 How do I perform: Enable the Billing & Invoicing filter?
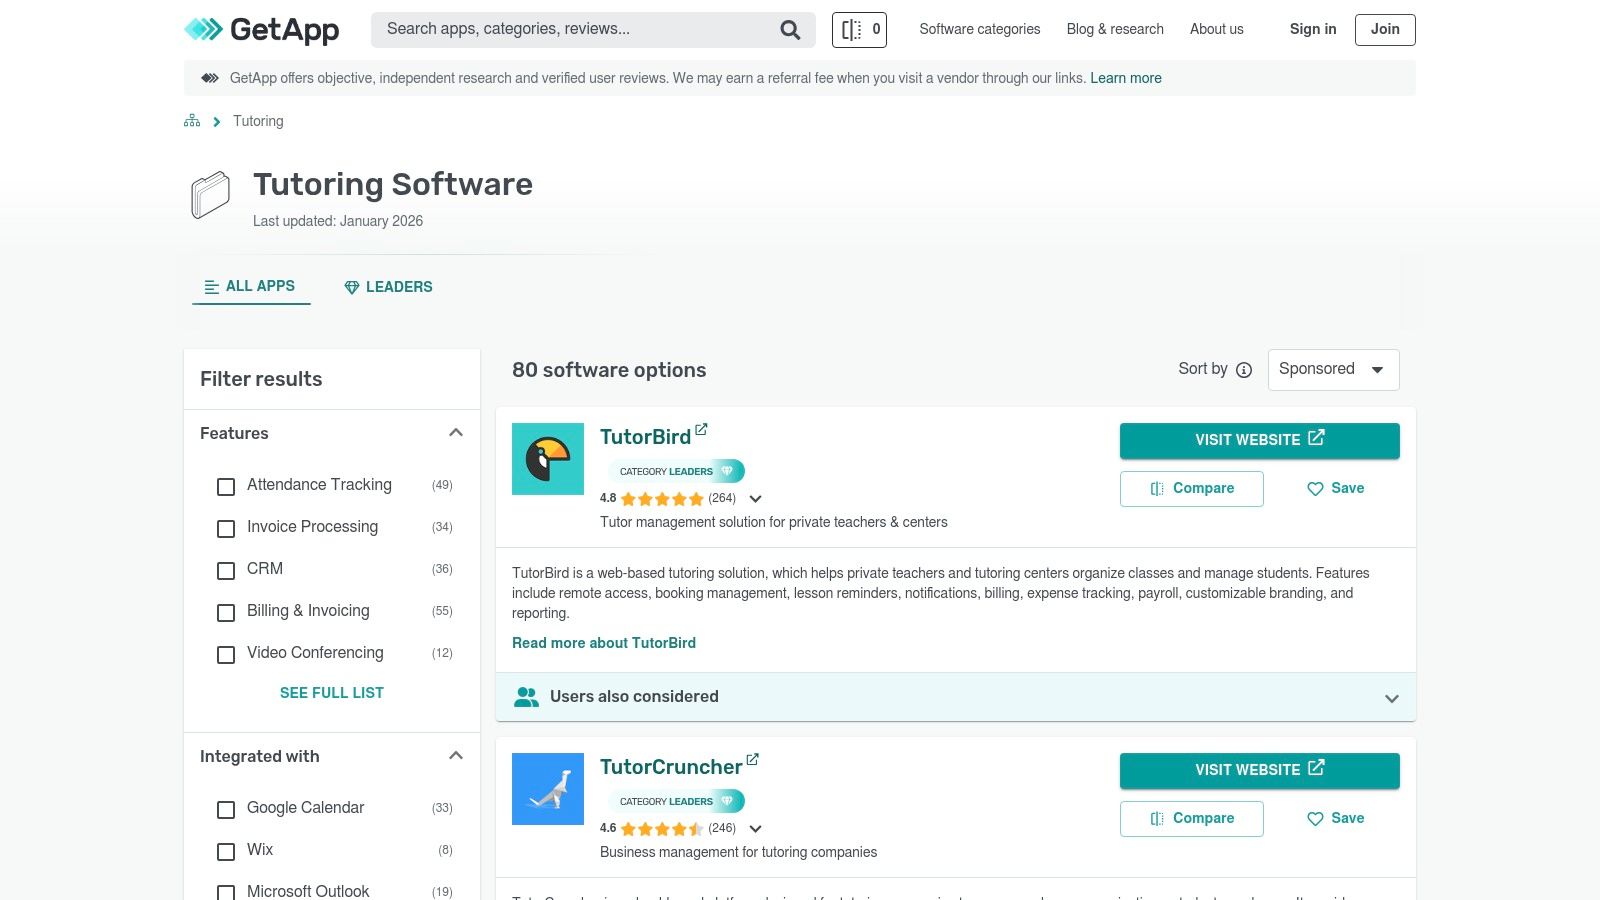[225, 613]
